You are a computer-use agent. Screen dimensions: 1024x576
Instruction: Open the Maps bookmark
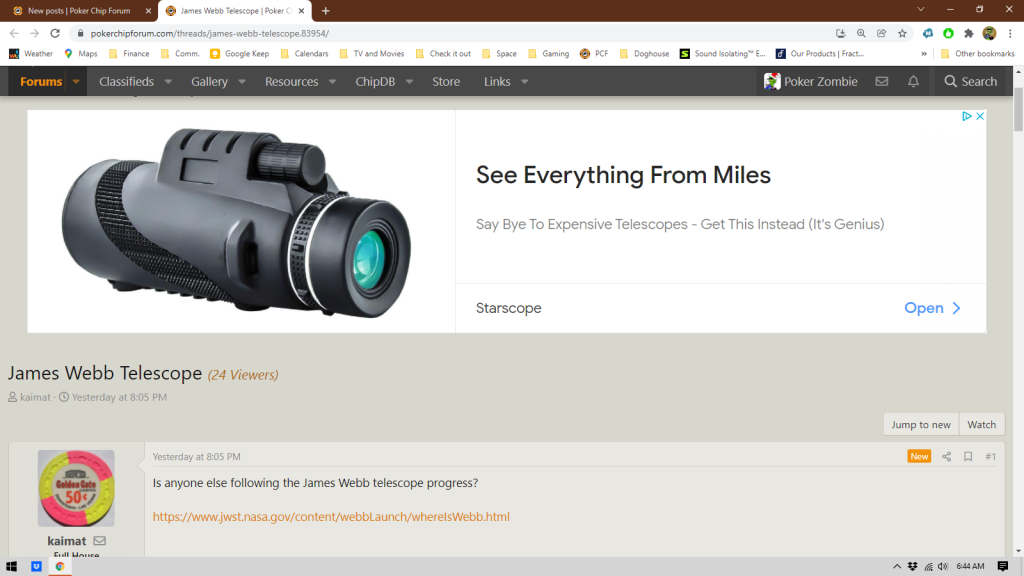81,54
